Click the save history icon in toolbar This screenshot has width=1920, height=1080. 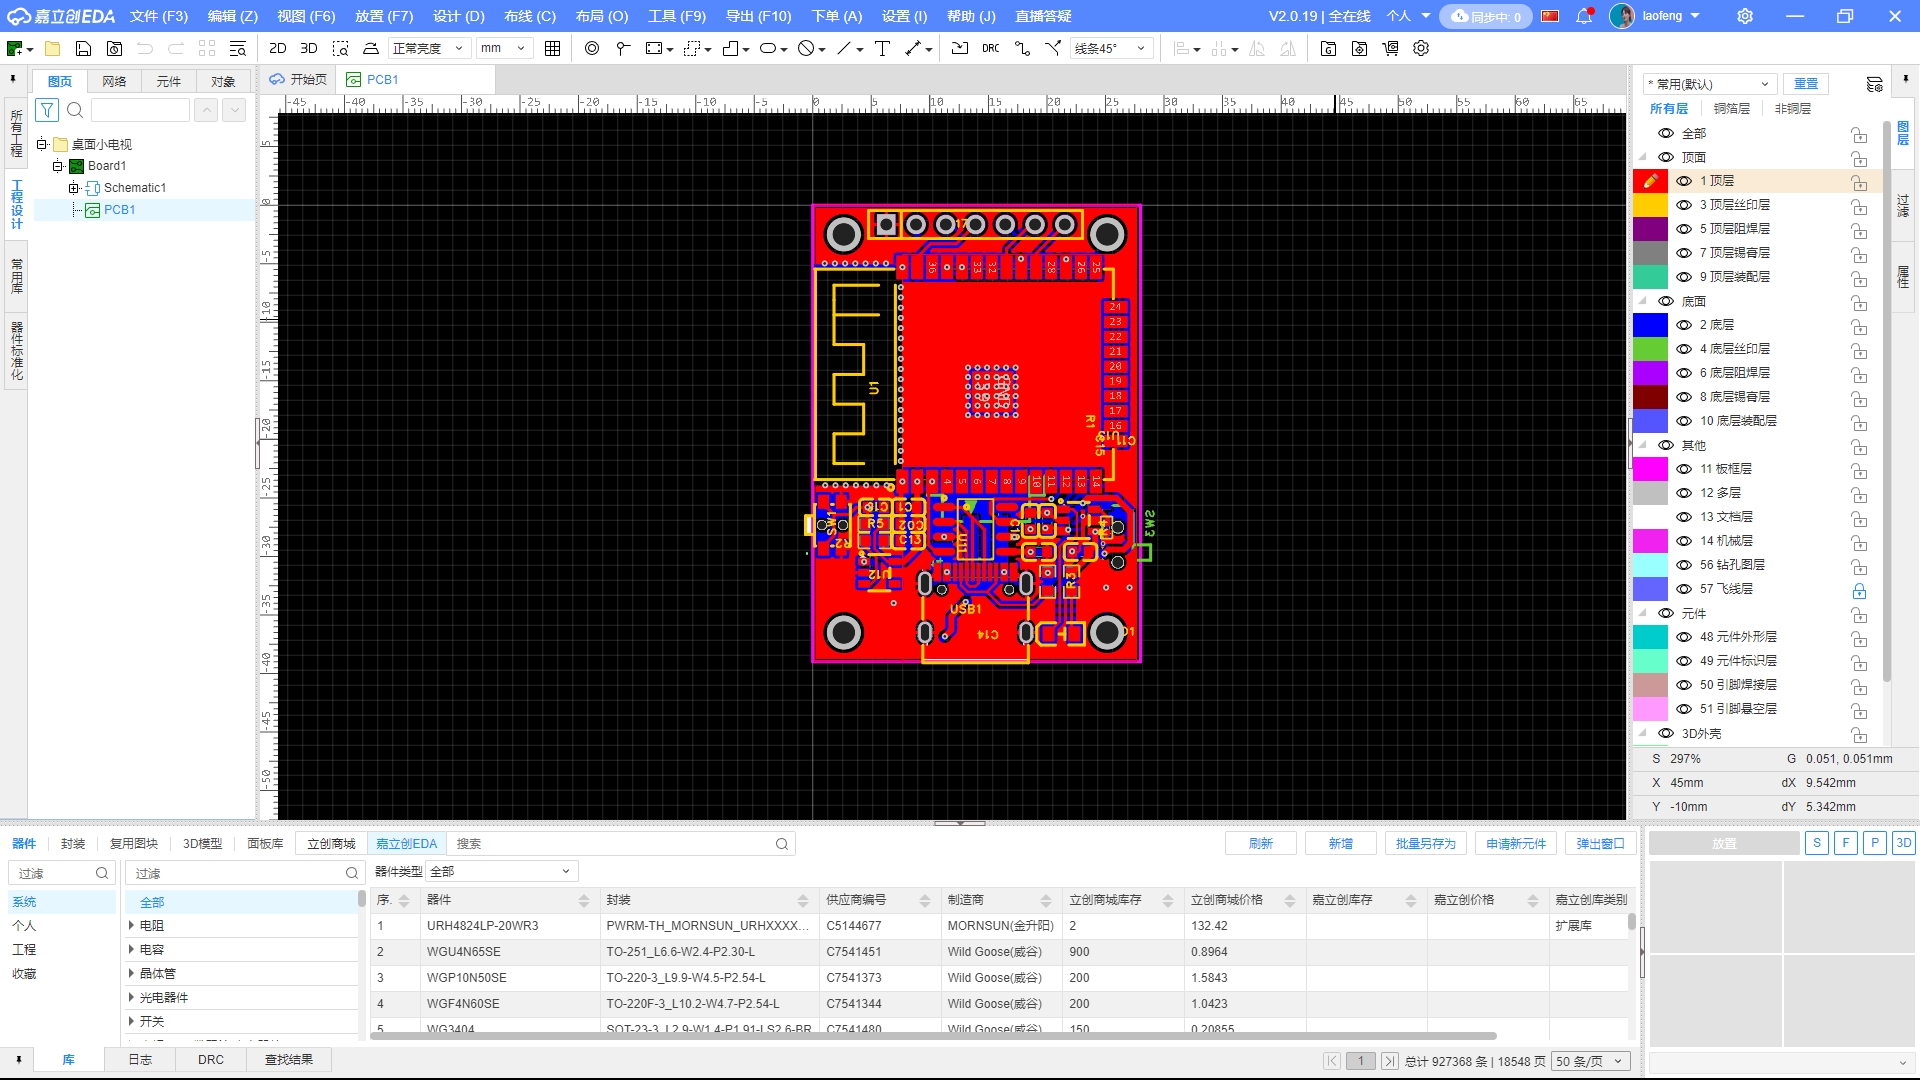(115, 48)
